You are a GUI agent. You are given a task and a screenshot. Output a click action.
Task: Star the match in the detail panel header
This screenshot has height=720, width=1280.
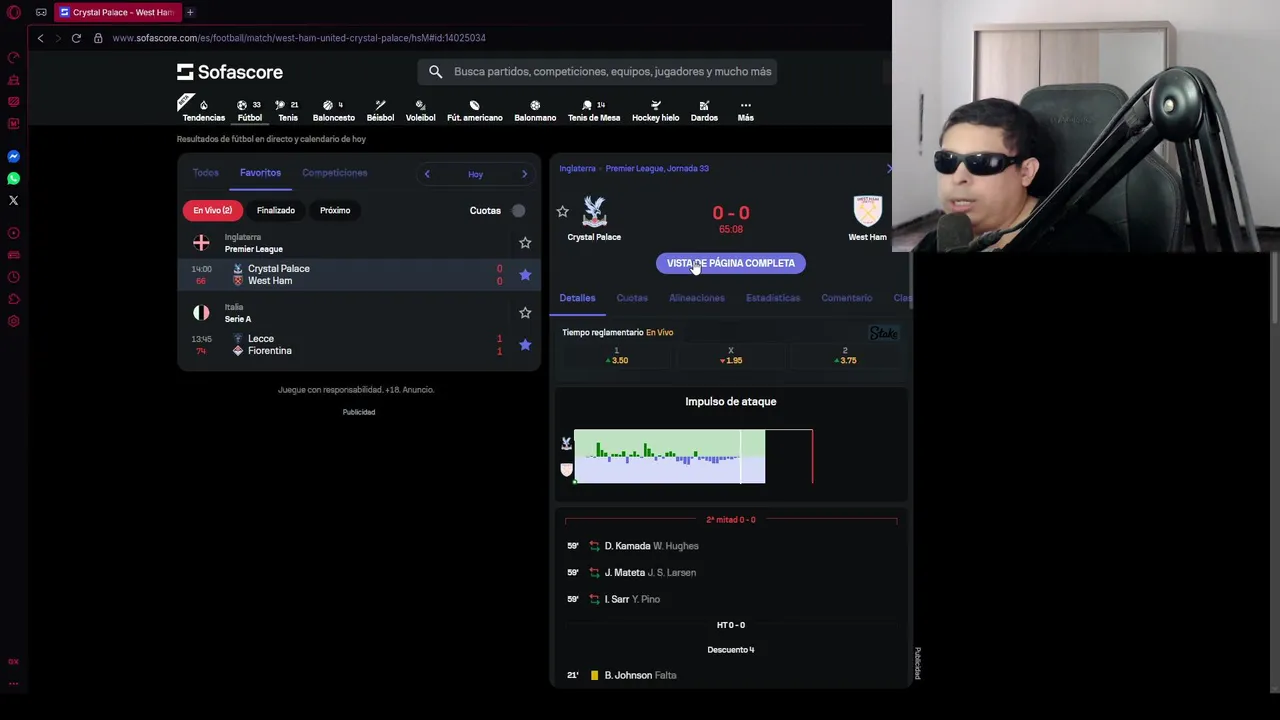[x=562, y=212]
